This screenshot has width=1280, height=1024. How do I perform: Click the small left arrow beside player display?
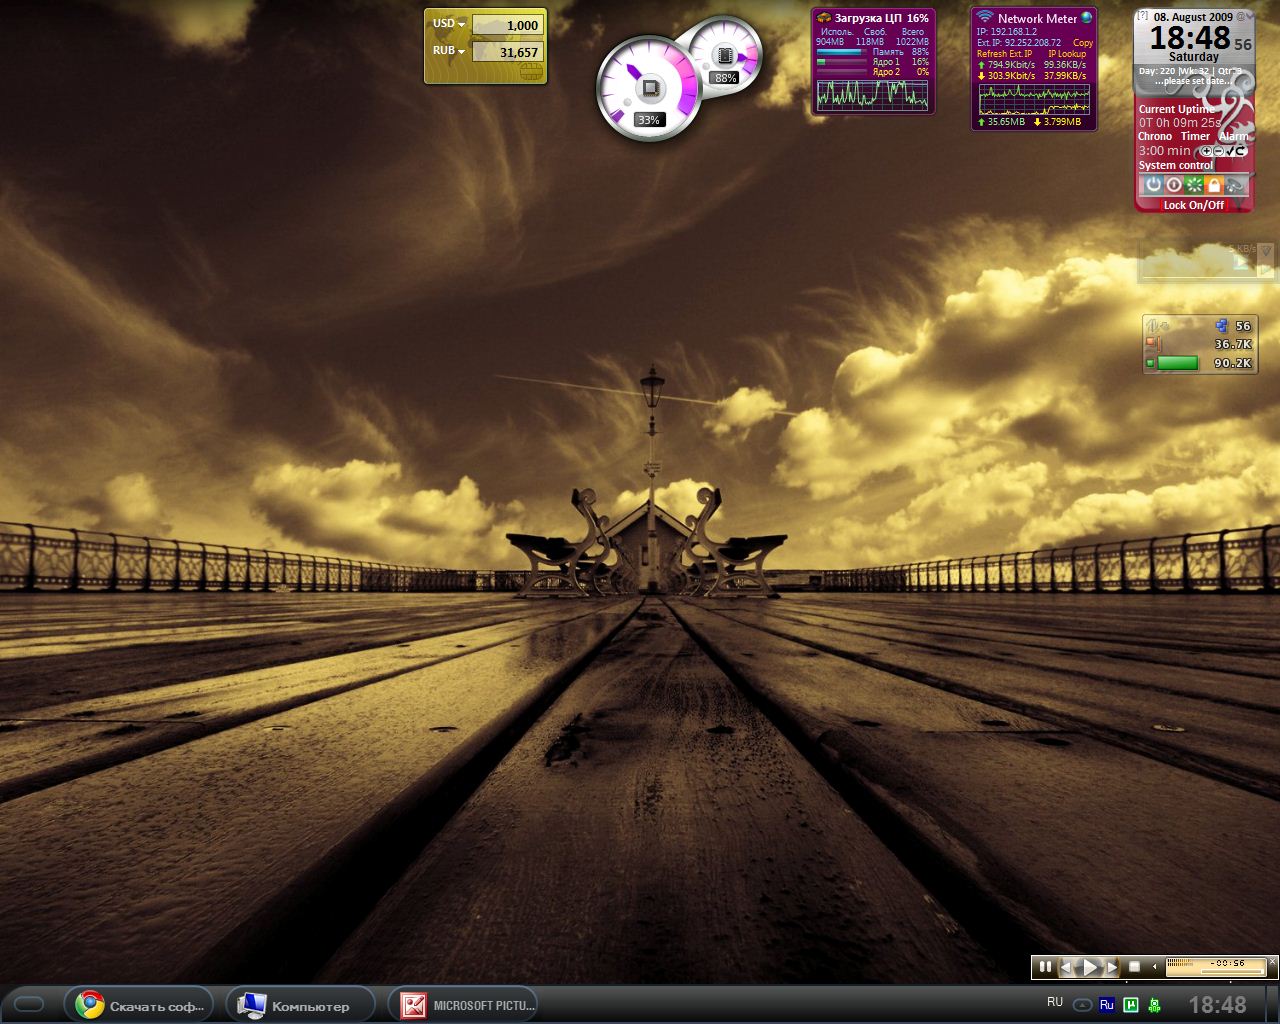pyautogui.click(x=1155, y=966)
